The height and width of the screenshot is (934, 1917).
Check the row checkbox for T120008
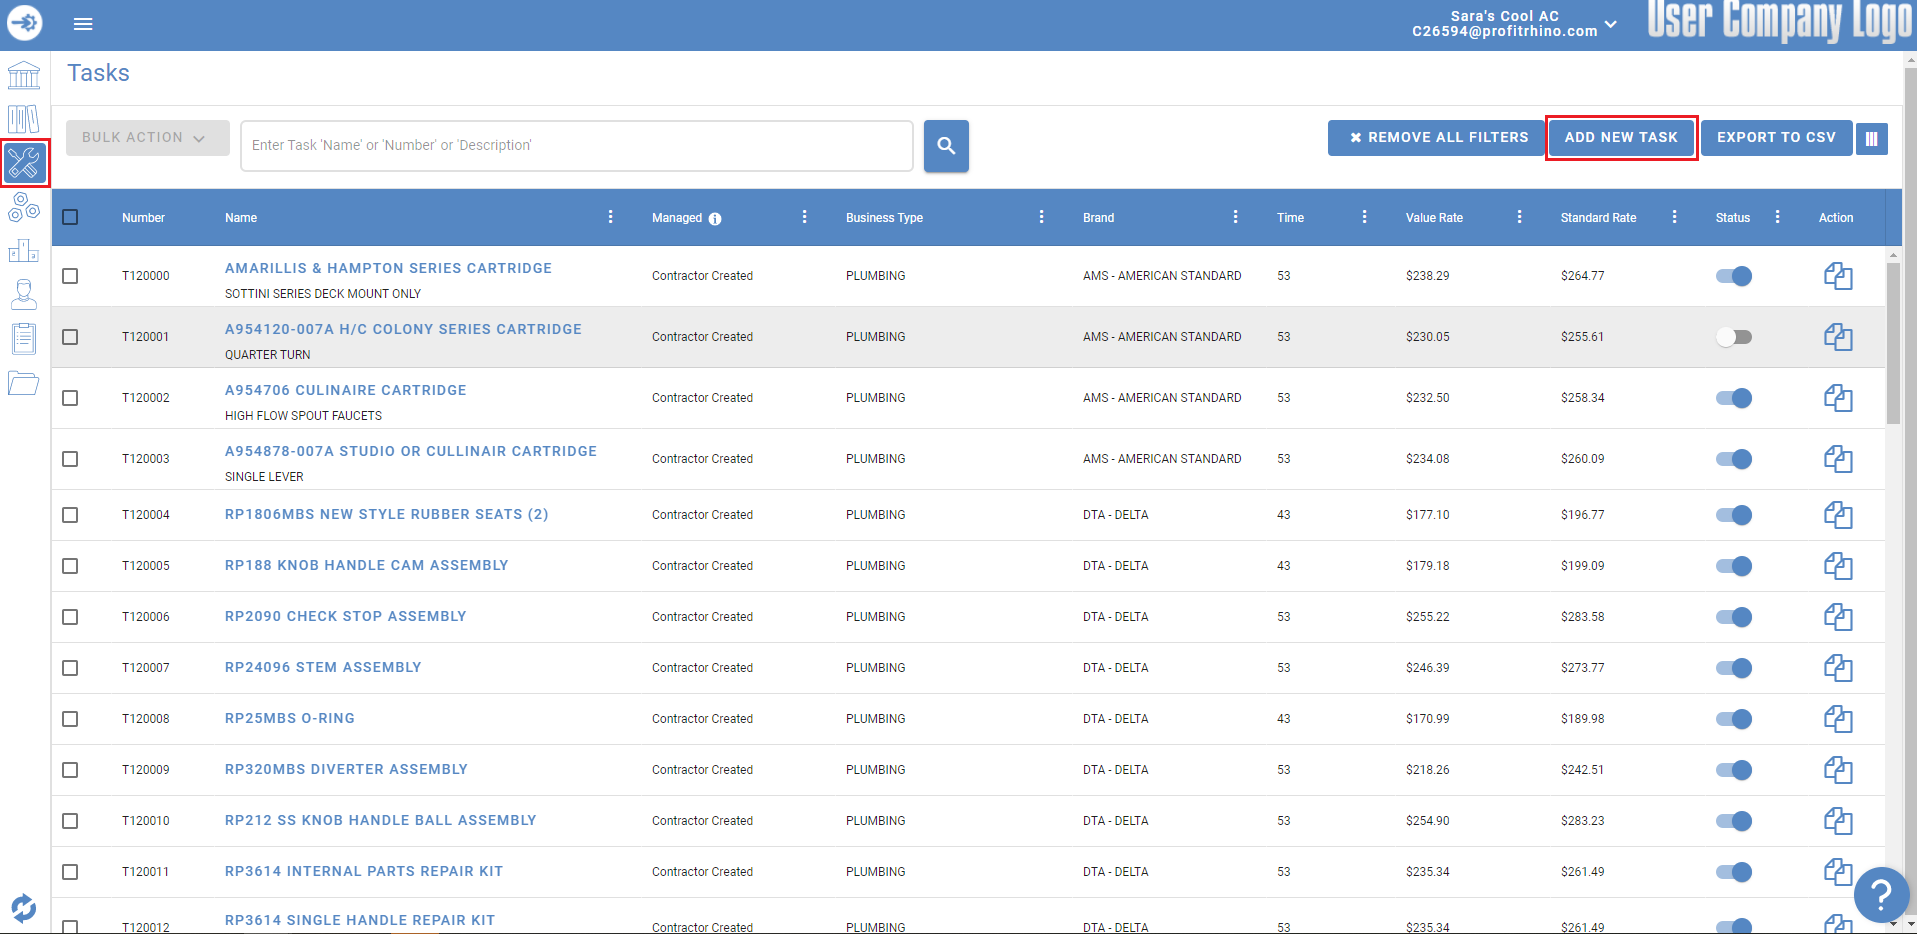point(70,719)
